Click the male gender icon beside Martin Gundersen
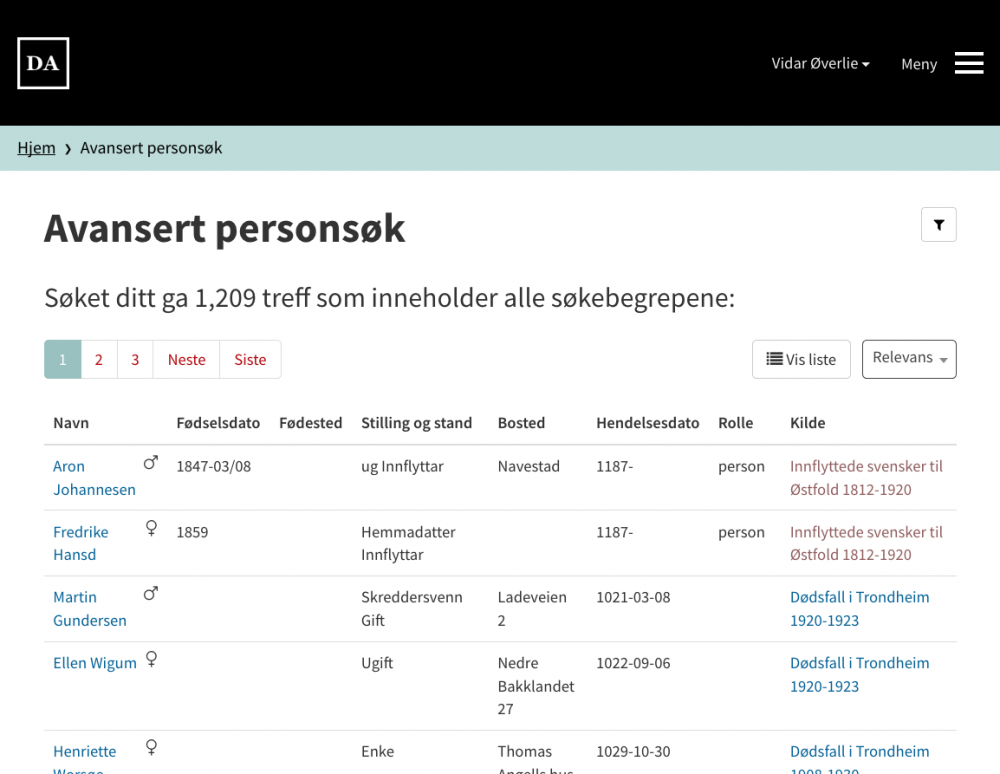The width and height of the screenshot is (1000, 774). pos(150,593)
